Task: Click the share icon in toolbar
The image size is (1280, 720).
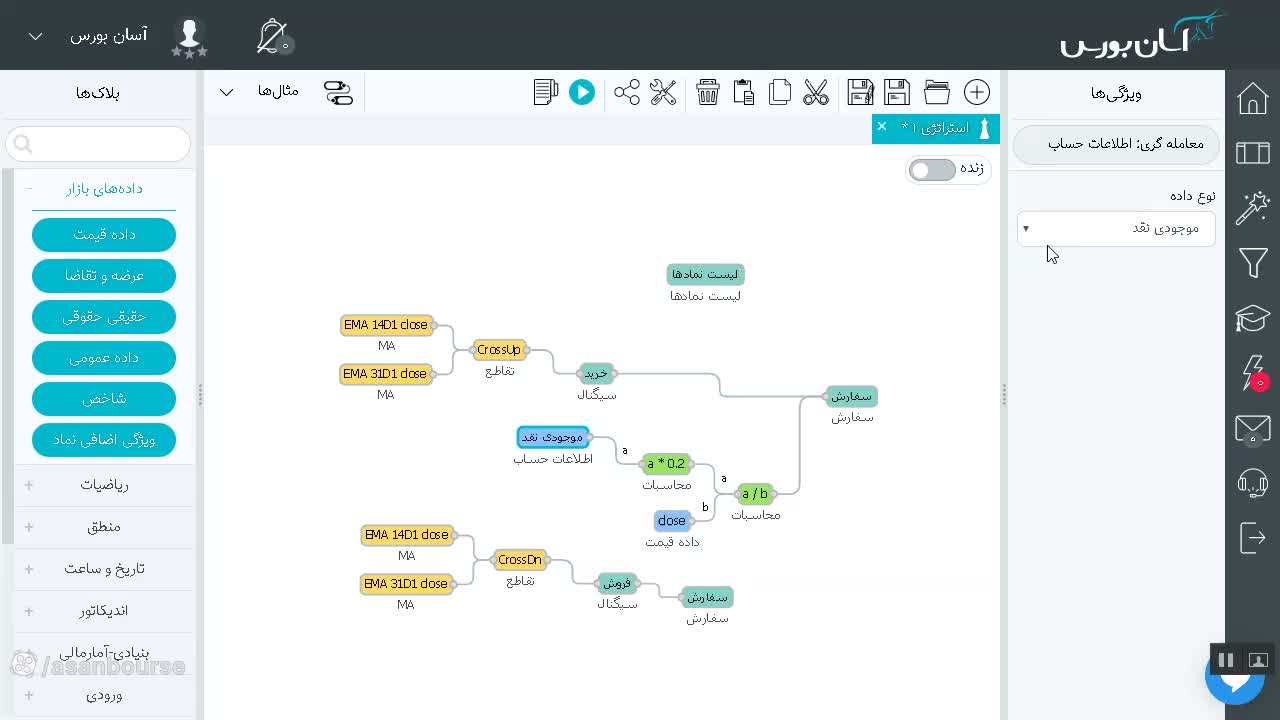Action: point(627,93)
